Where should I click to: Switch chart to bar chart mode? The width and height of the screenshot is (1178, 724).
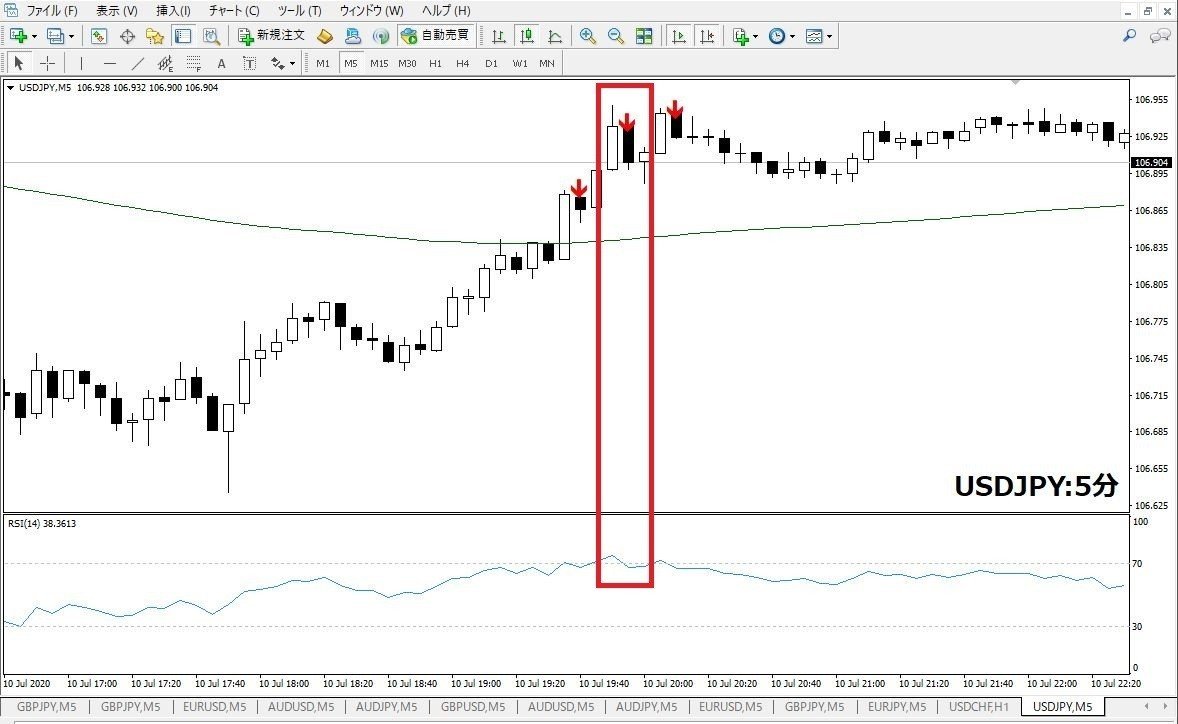[x=498, y=35]
